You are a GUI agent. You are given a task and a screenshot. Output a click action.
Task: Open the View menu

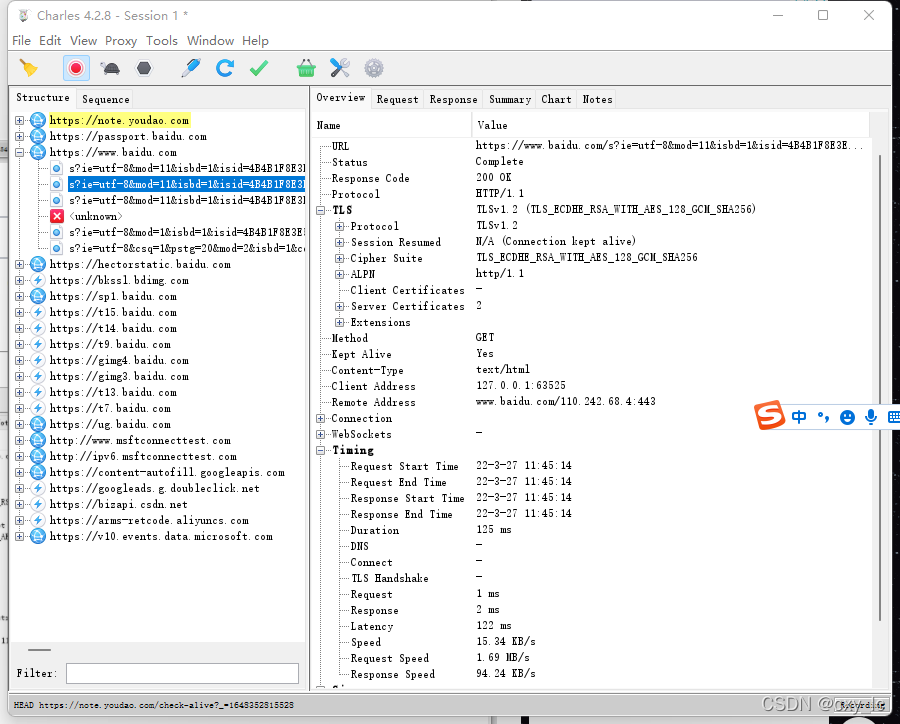pyautogui.click(x=83, y=41)
